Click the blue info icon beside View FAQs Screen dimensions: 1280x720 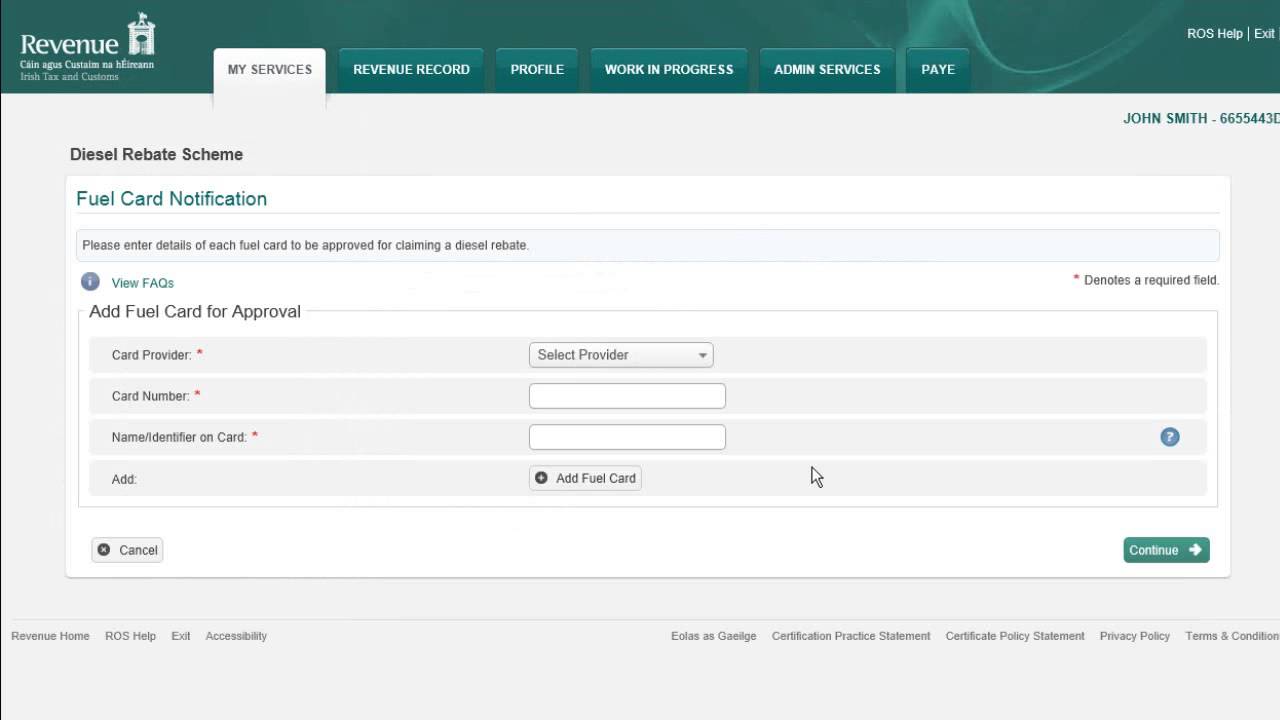(90, 282)
